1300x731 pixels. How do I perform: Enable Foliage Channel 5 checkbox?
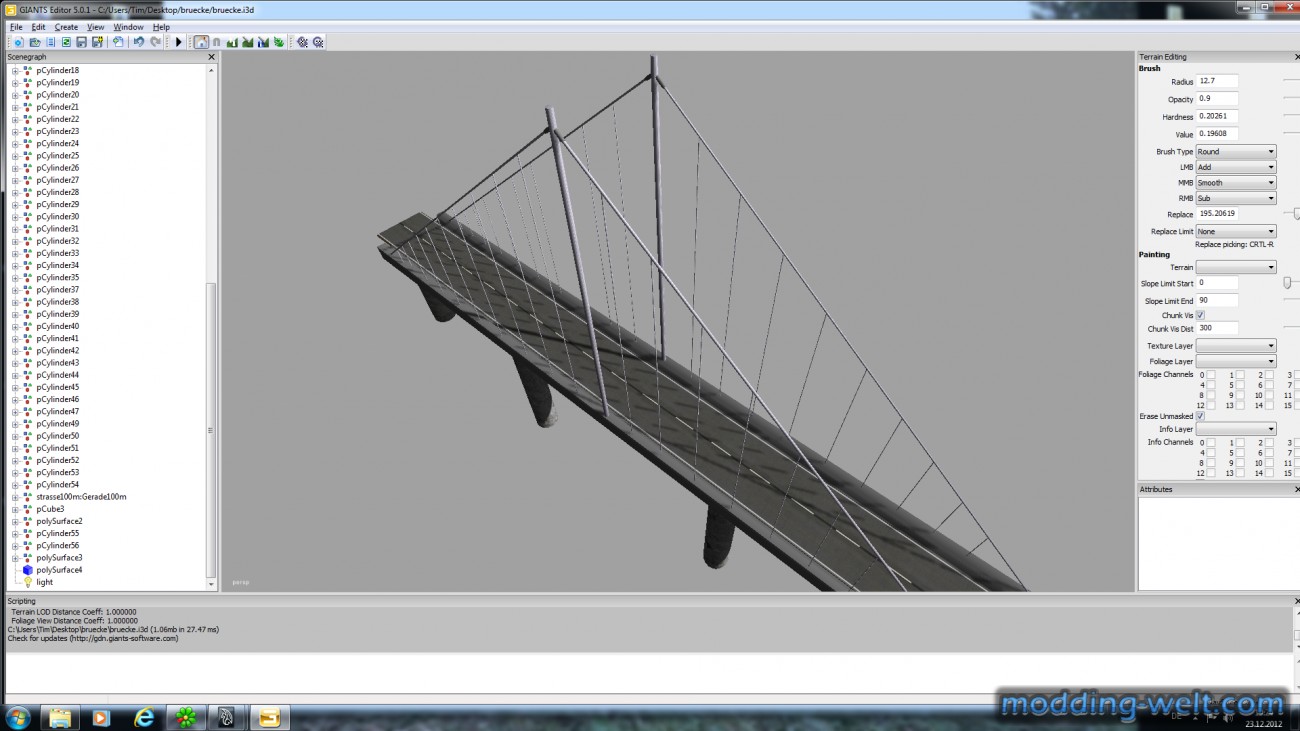[1240, 385]
